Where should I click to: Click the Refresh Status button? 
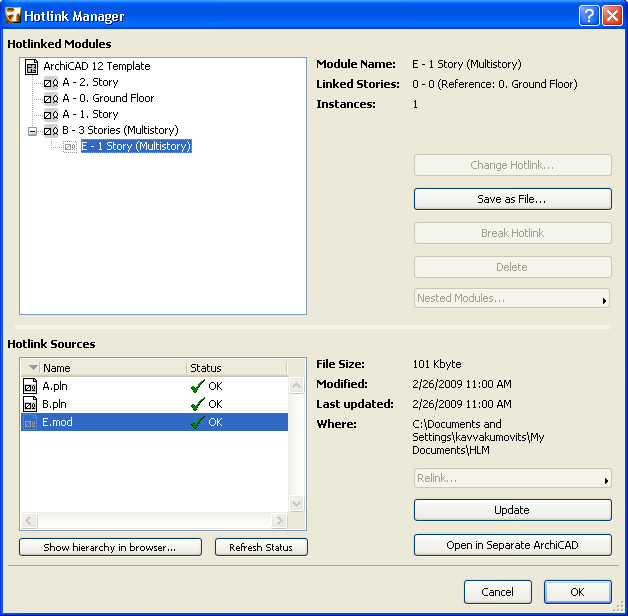(261, 547)
